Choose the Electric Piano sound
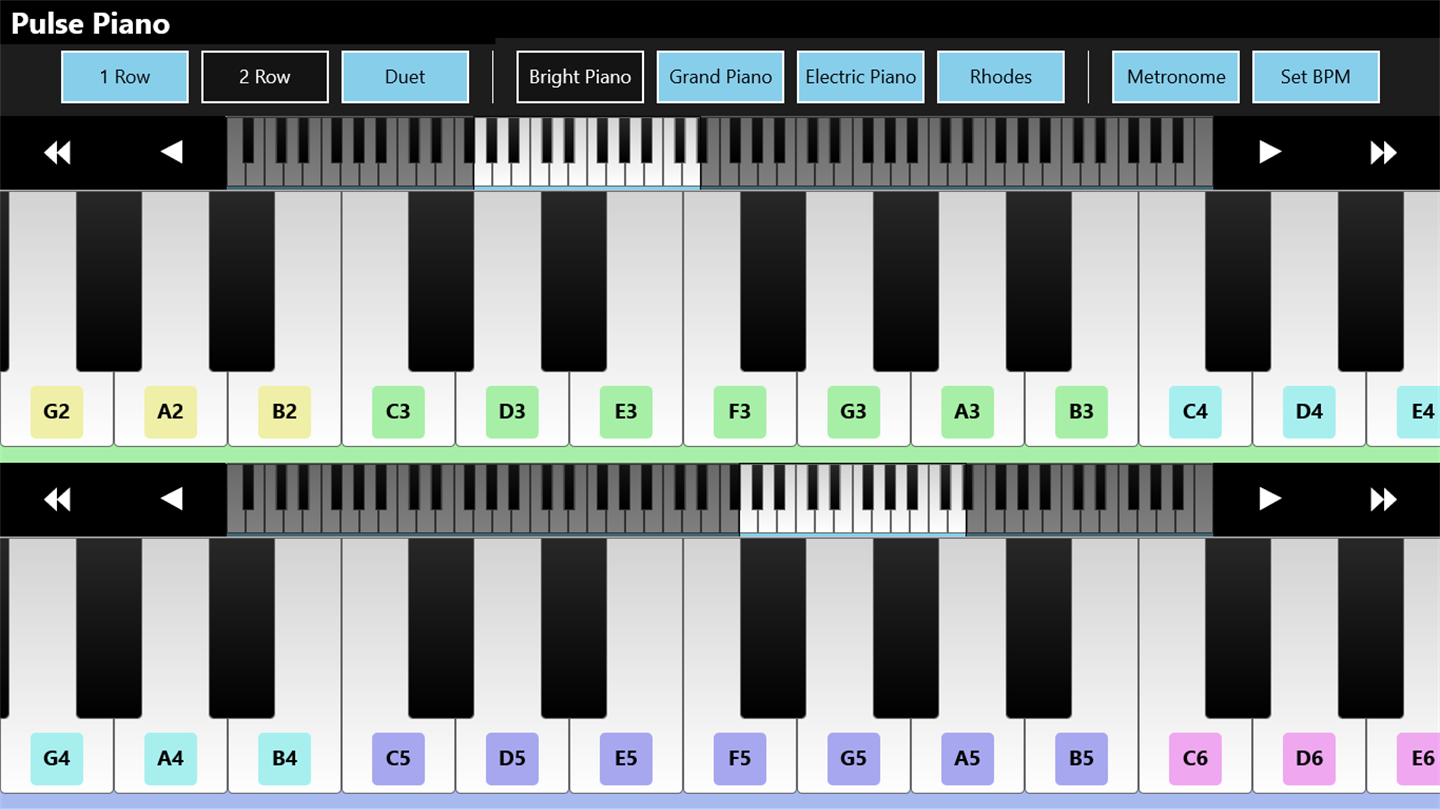 [861, 77]
